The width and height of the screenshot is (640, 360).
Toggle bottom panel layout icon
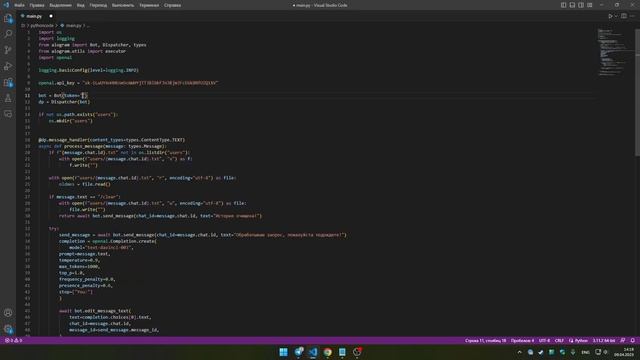(572, 5)
